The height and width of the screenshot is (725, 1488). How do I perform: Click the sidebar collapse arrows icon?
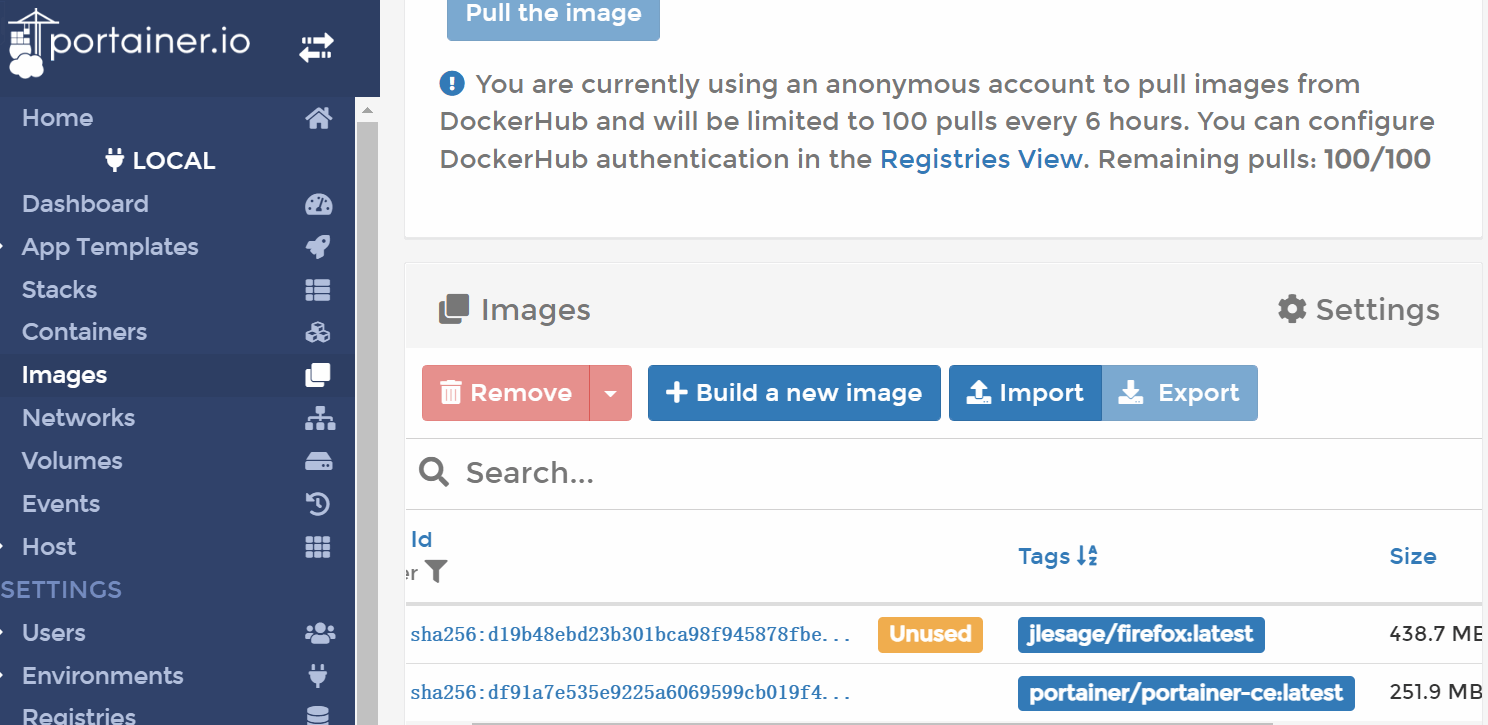point(317,47)
